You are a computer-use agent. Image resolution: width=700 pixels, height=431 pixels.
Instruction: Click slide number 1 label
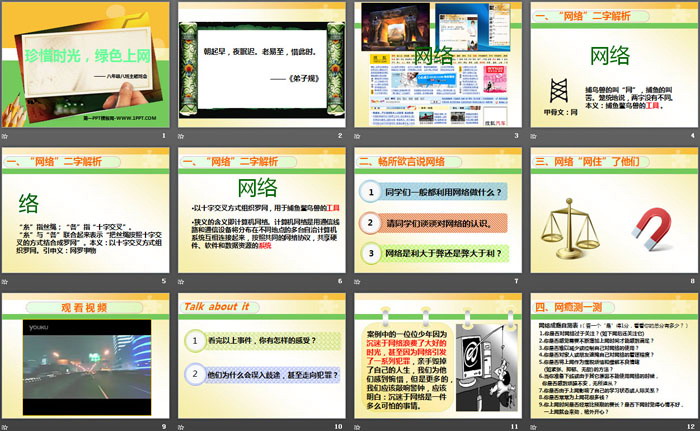coord(164,135)
